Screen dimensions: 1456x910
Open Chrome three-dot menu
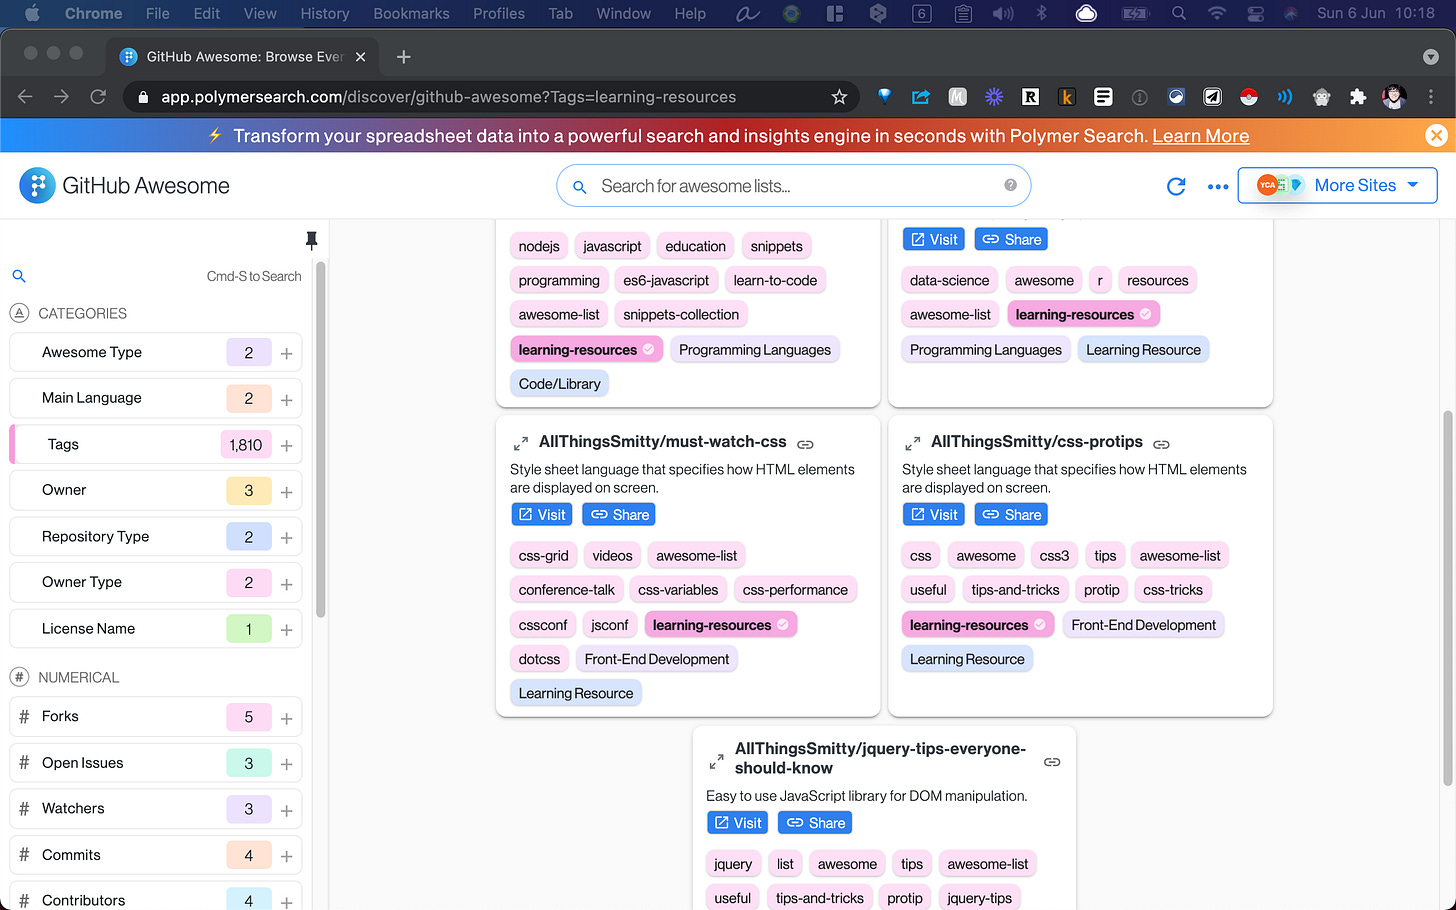(1431, 97)
